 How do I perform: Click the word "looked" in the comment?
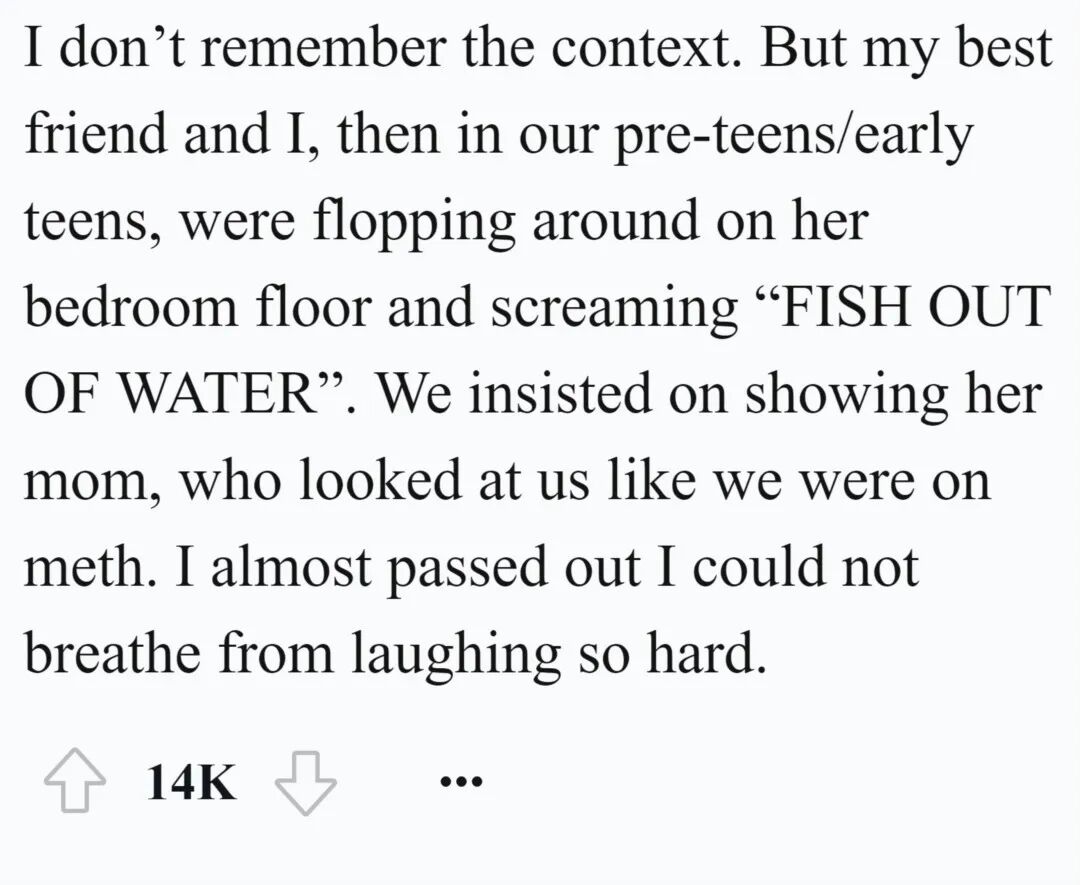[380, 479]
